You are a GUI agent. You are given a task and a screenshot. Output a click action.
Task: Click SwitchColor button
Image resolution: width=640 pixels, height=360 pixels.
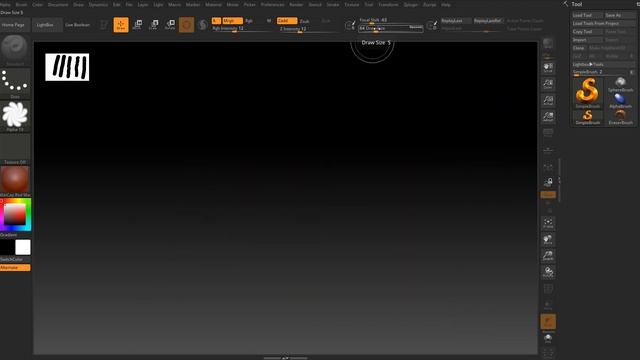pos(15,260)
